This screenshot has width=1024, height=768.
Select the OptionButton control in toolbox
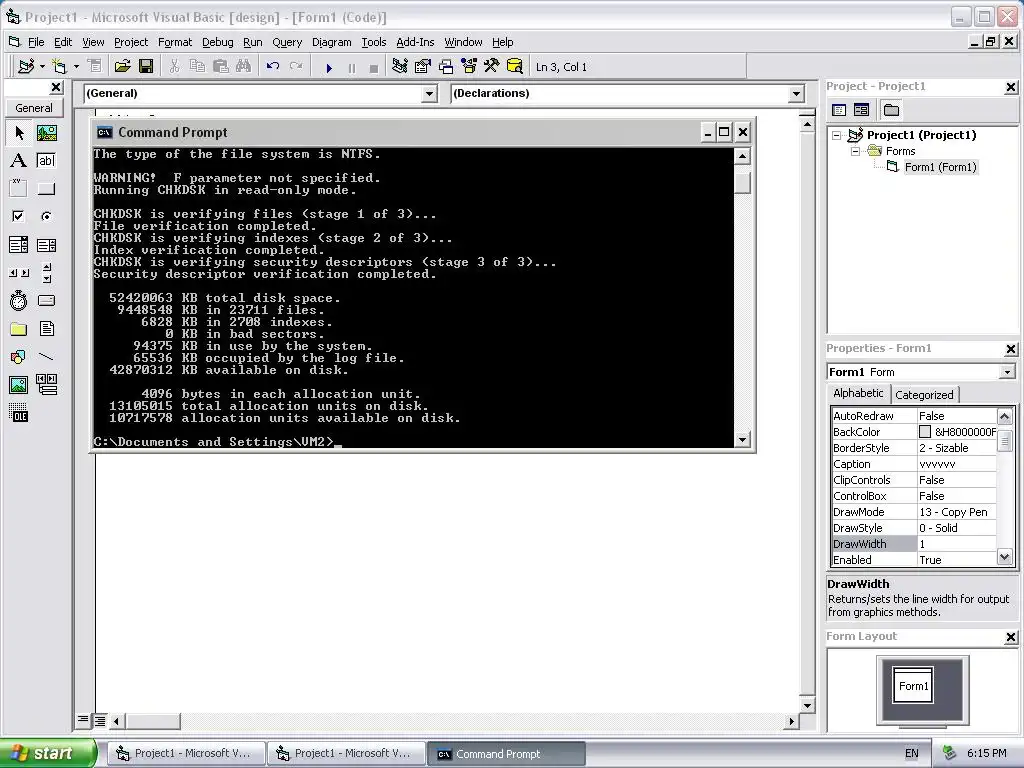[x=46, y=216]
